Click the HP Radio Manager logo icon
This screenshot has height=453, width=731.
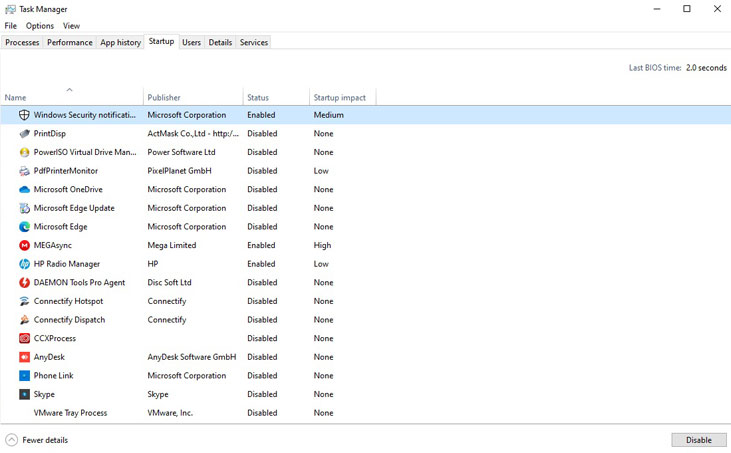click(24, 264)
